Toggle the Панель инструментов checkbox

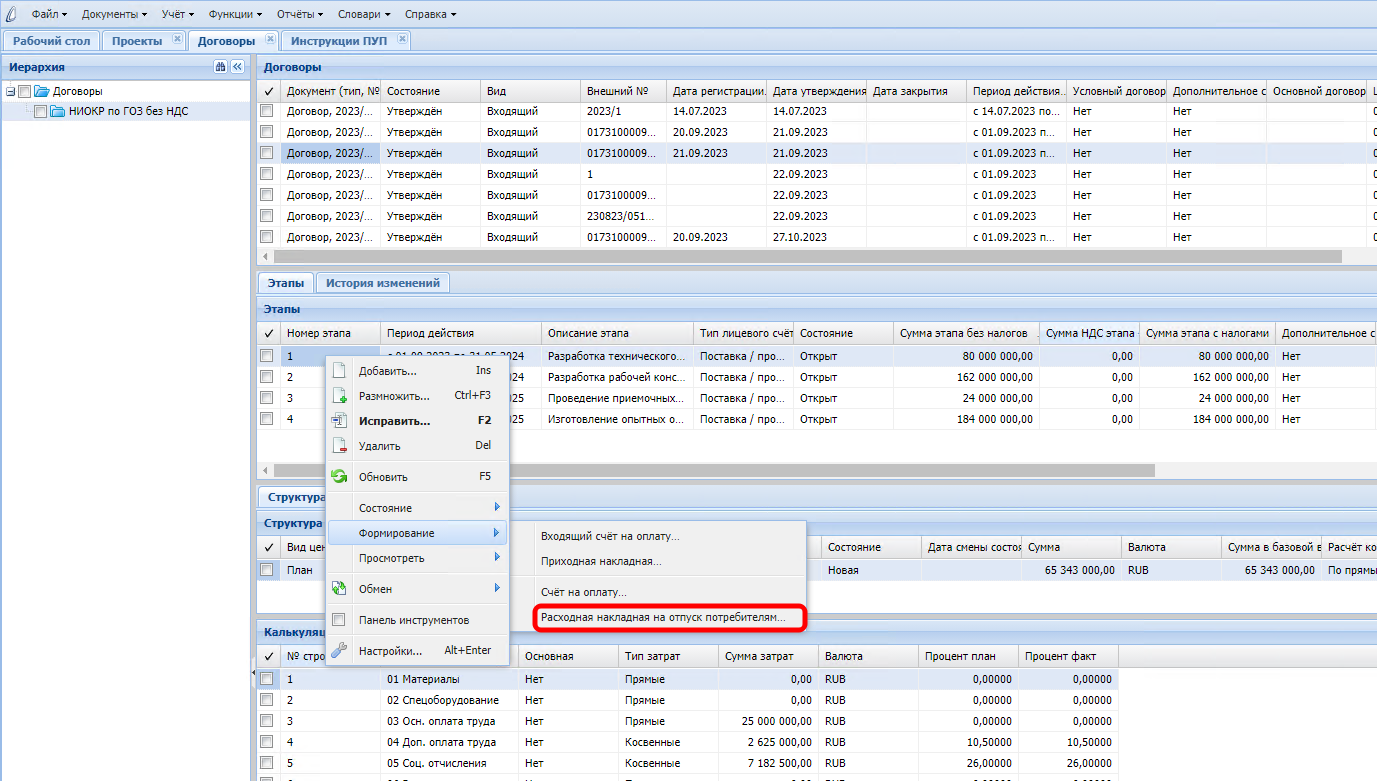(x=339, y=620)
